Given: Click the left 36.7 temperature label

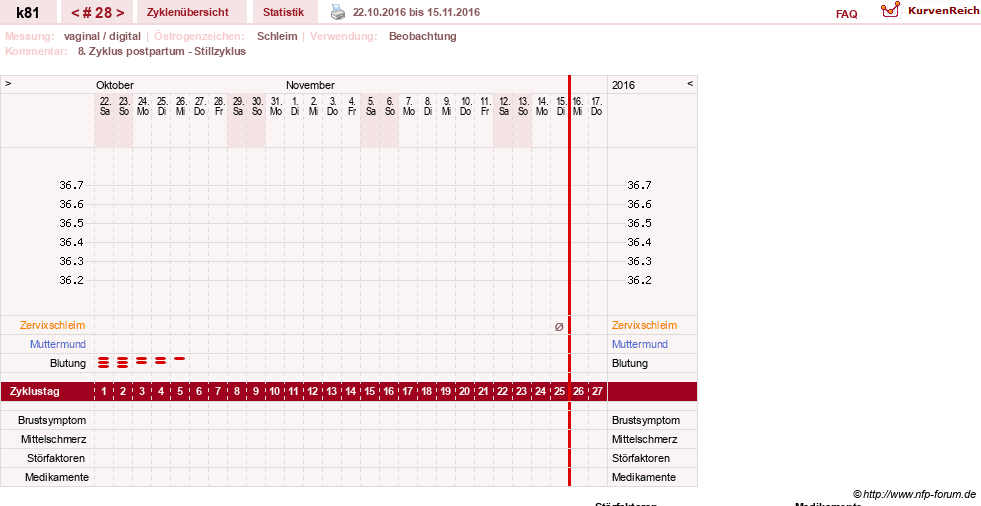Looking at the screenshot, I should click(x=71, y=185).
